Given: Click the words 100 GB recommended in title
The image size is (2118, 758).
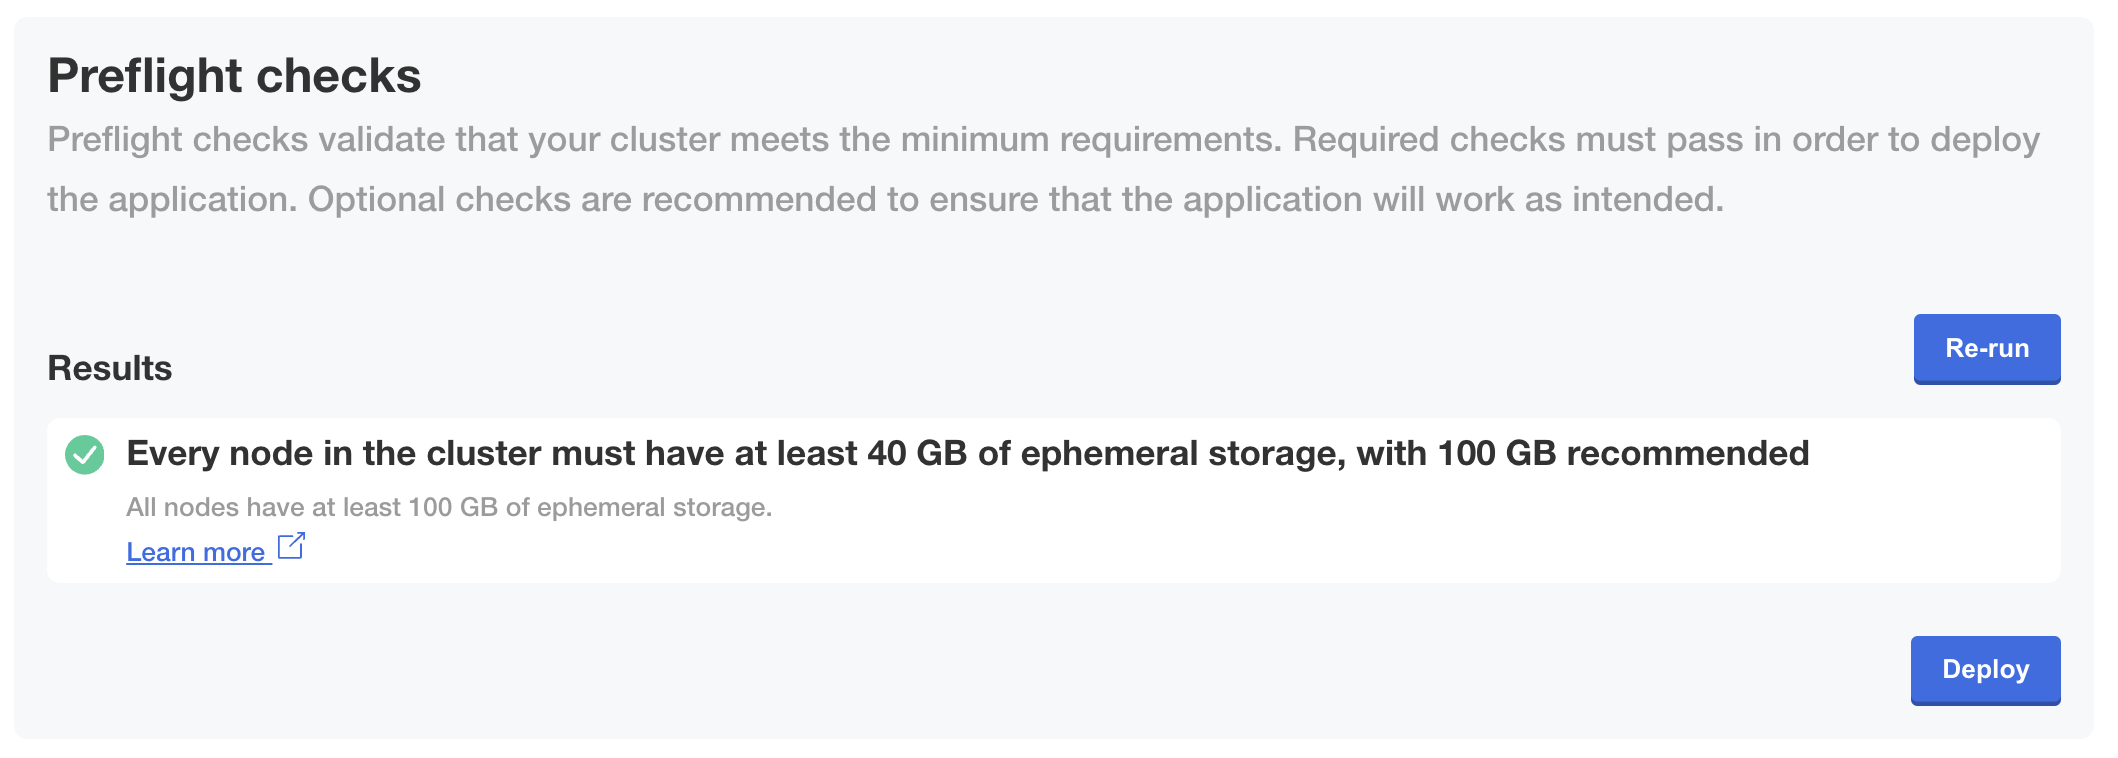Looking at the screenshot, I should pyautogui.click(x=1623, y=454).
